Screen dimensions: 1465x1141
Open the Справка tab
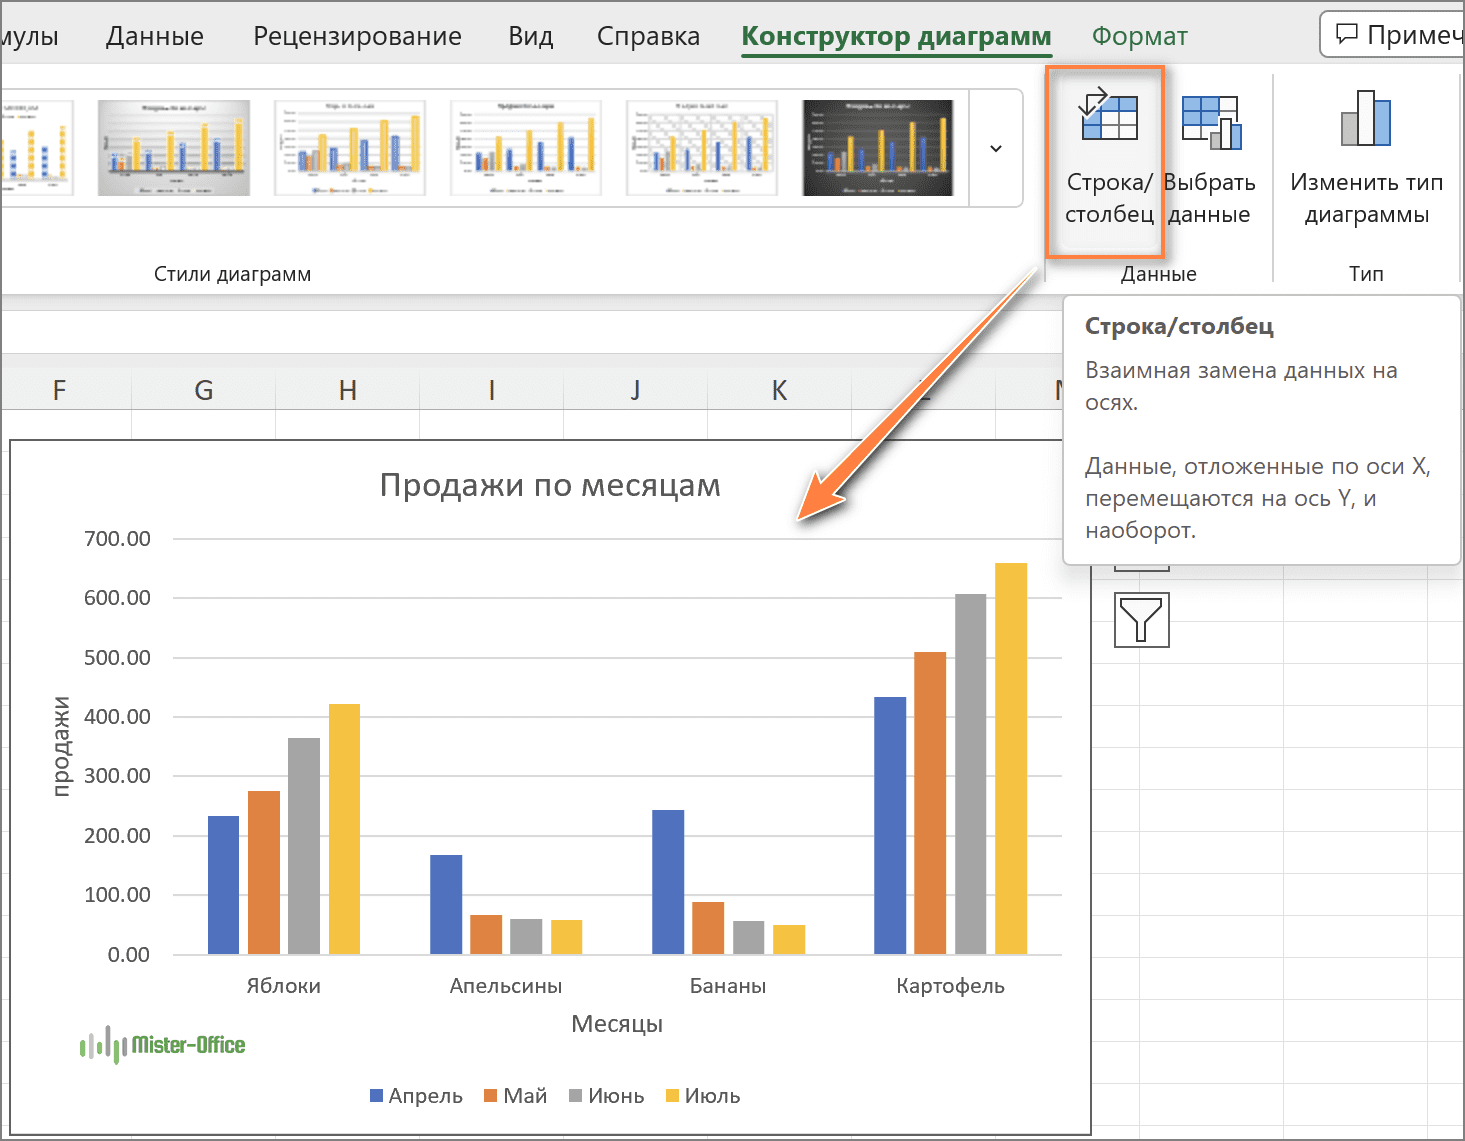click(648, 36)
